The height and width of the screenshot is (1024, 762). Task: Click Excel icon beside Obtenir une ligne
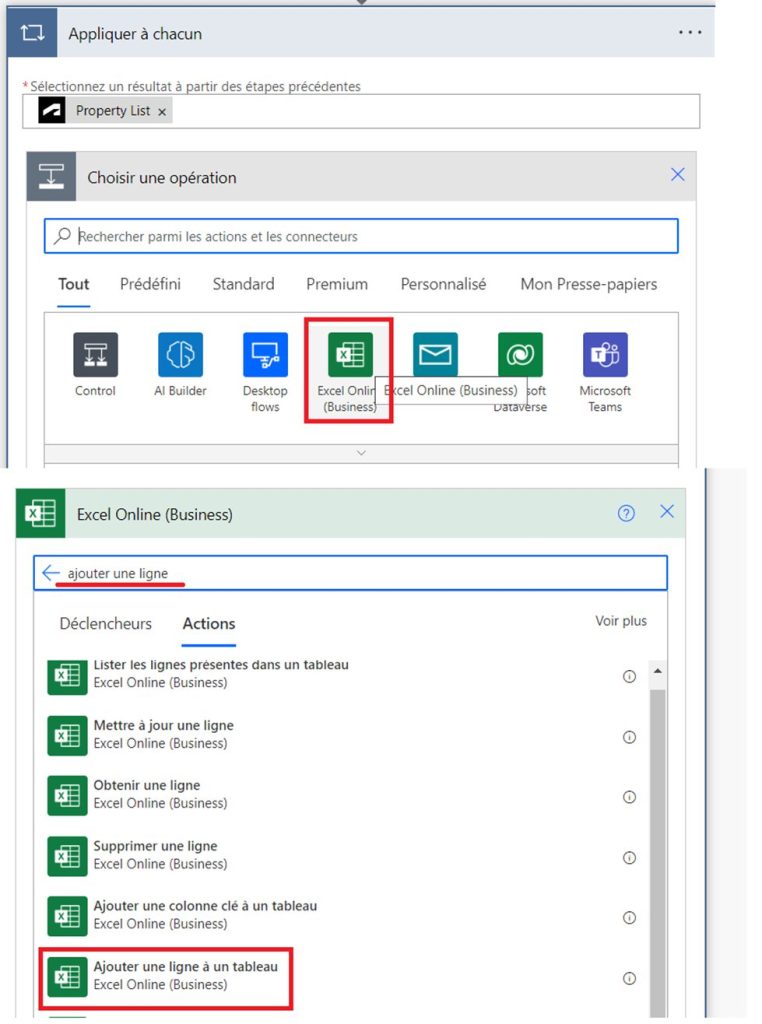click(67, 795)
